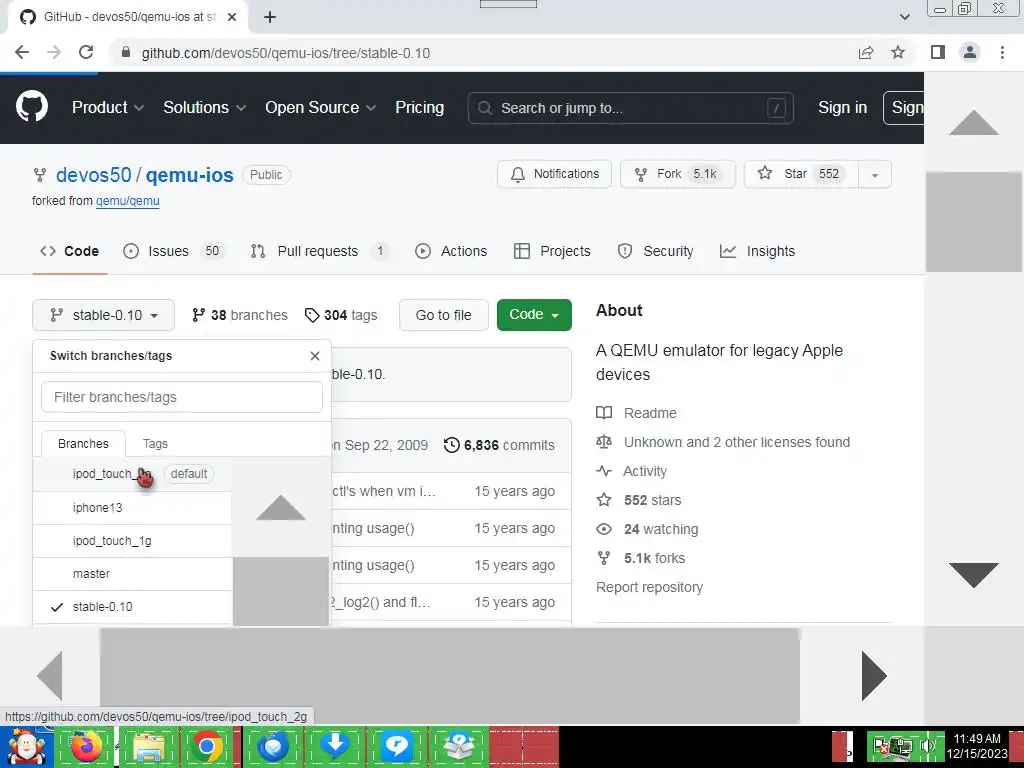Switch to the ipod_touch_2g default branch

point(133,474)
